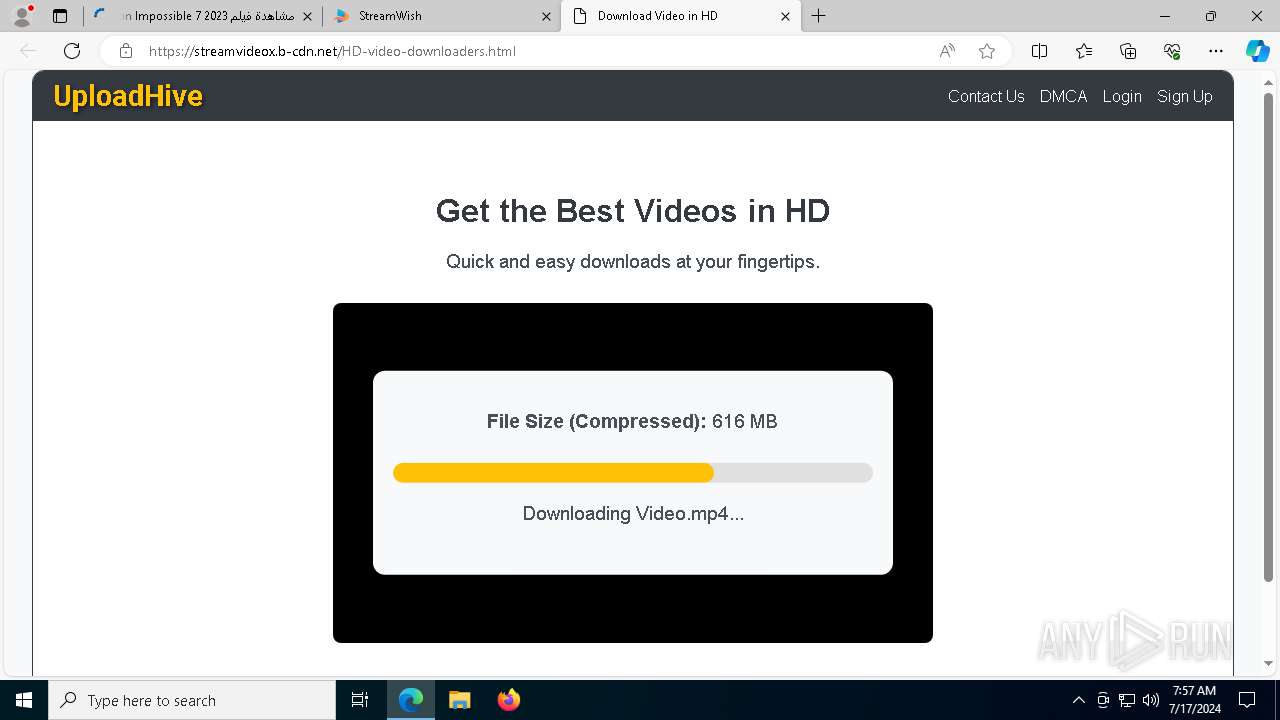Open Task View on taskbar
This screenshot has width=1280, height=720.
(360, 700)
